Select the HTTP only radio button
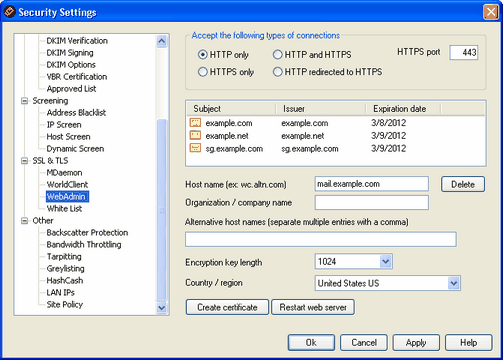Image resolution: width=503 pixels, height=360 pixels. coord(203,54)
